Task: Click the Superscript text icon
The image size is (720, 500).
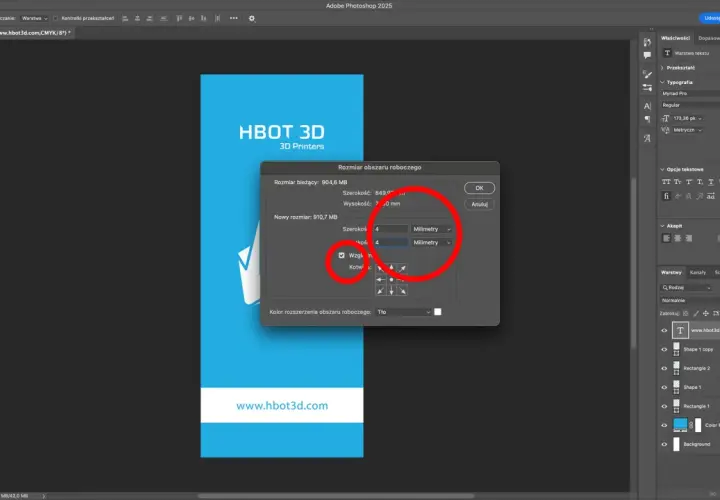Action: pyautogui.click(x=689, y=182)
